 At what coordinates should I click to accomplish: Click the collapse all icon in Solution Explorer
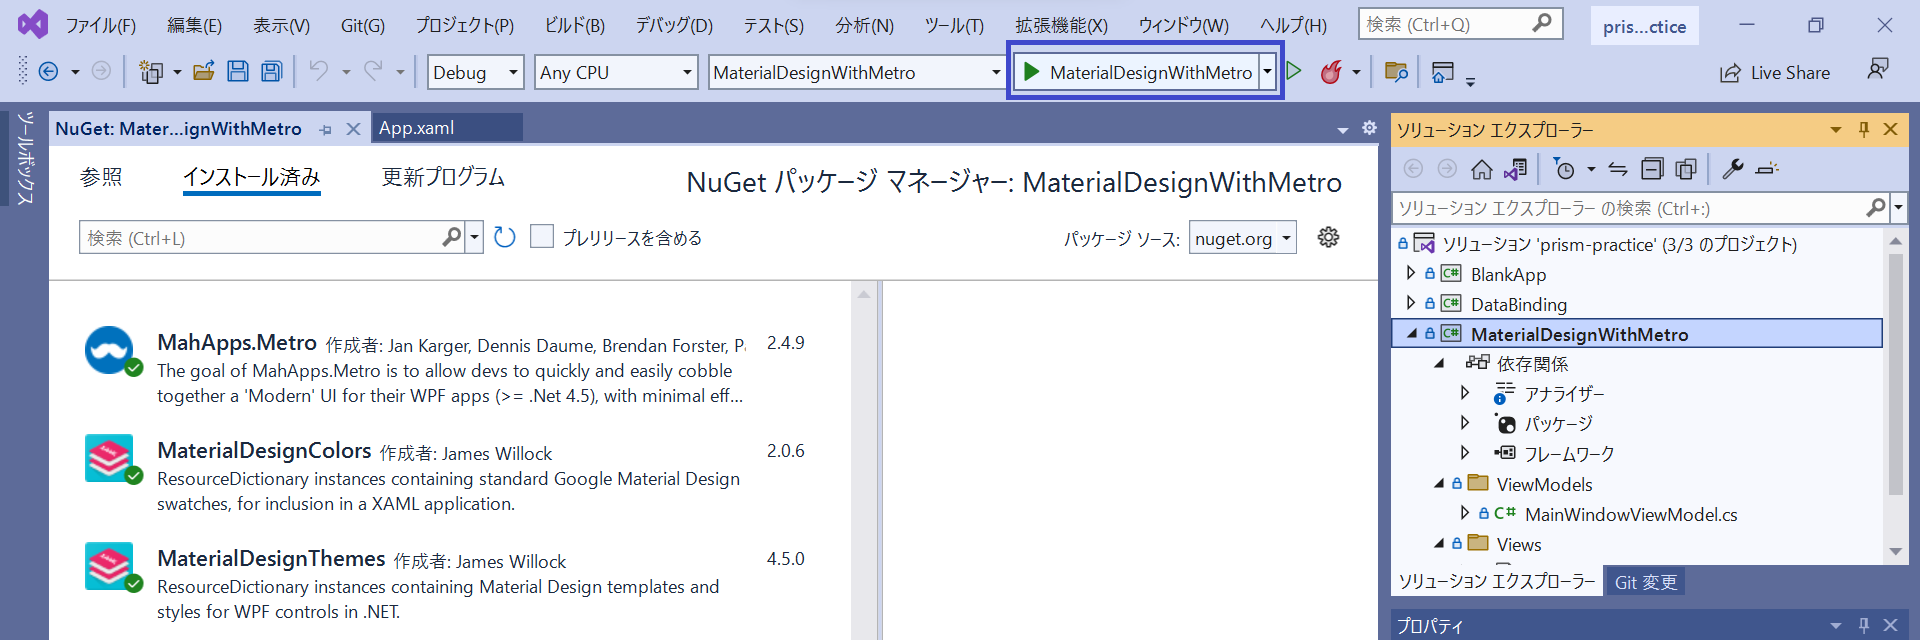point(1652,169)
